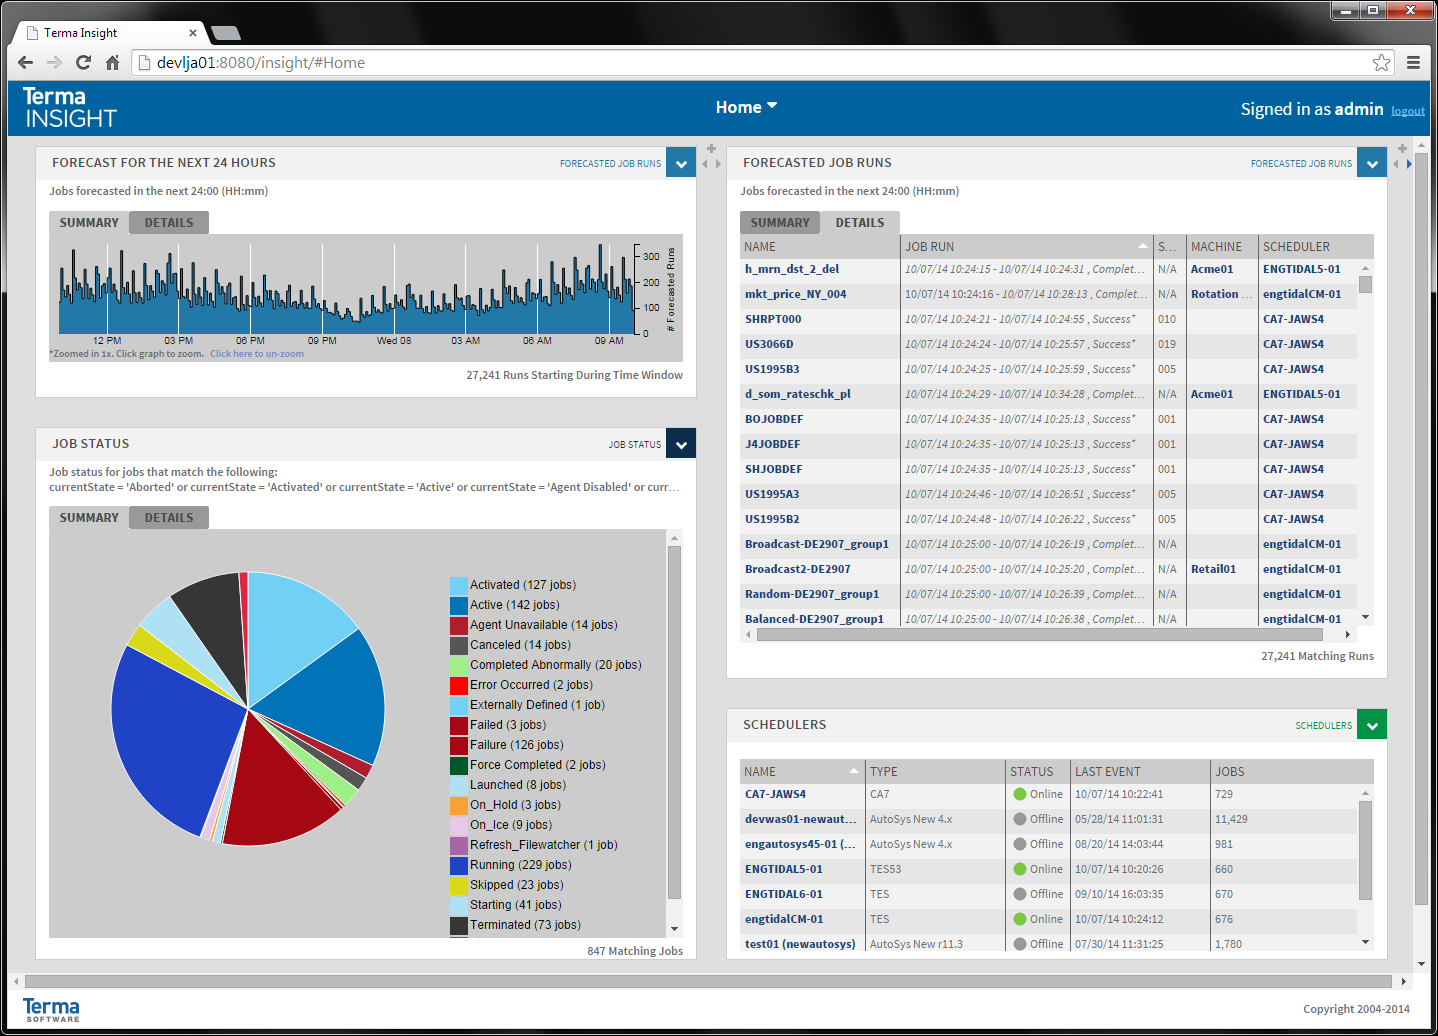Open job Broadcast2-DE2907
Viewport: 1438px width, 1036px height.
coord(798,569)
